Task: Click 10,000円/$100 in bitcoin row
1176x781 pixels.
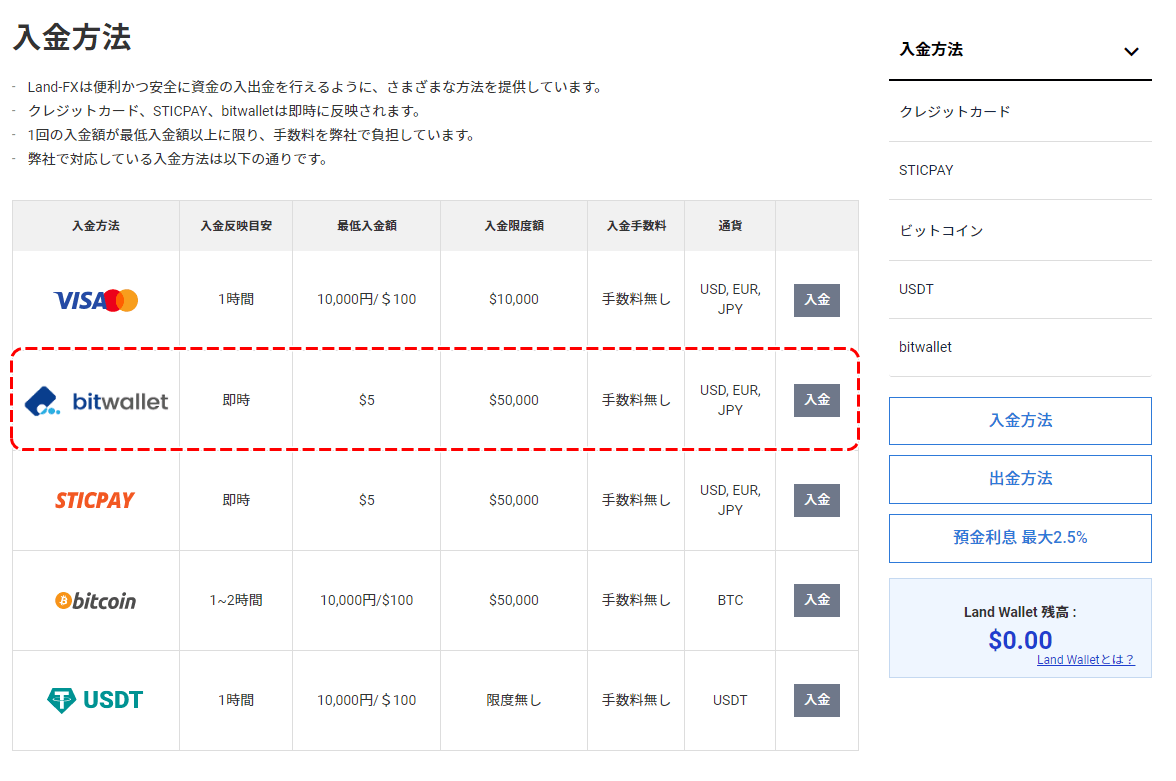Action: 367,600
